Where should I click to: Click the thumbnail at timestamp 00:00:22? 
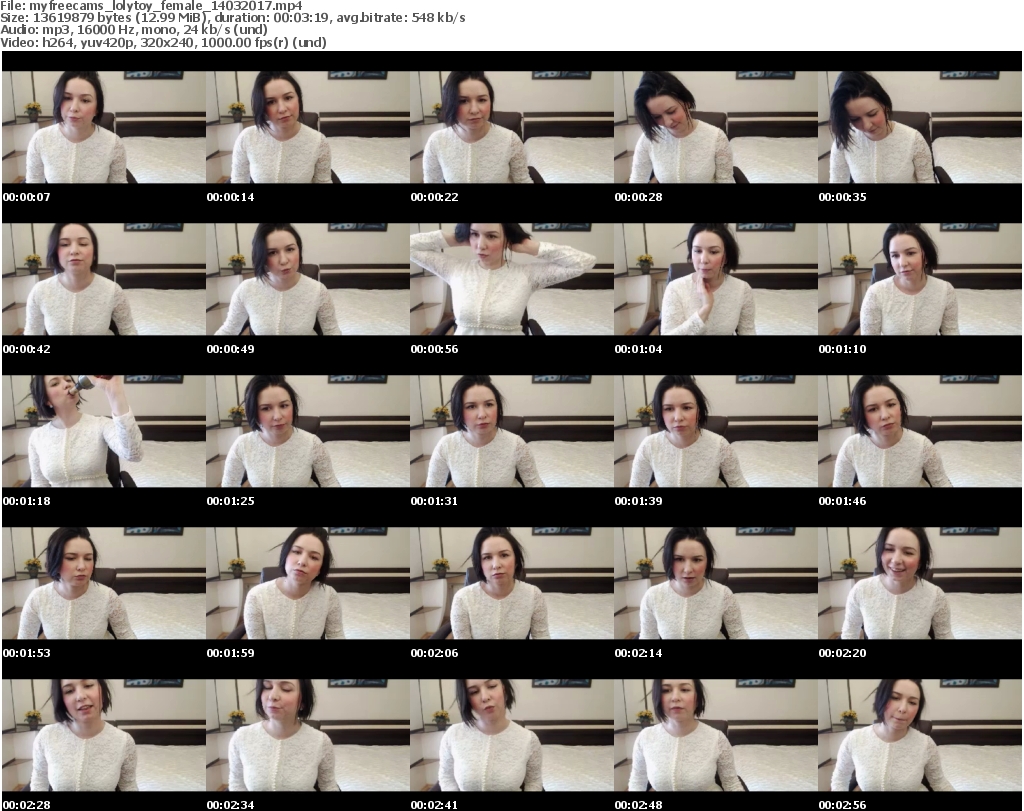[x=512, y=127]
